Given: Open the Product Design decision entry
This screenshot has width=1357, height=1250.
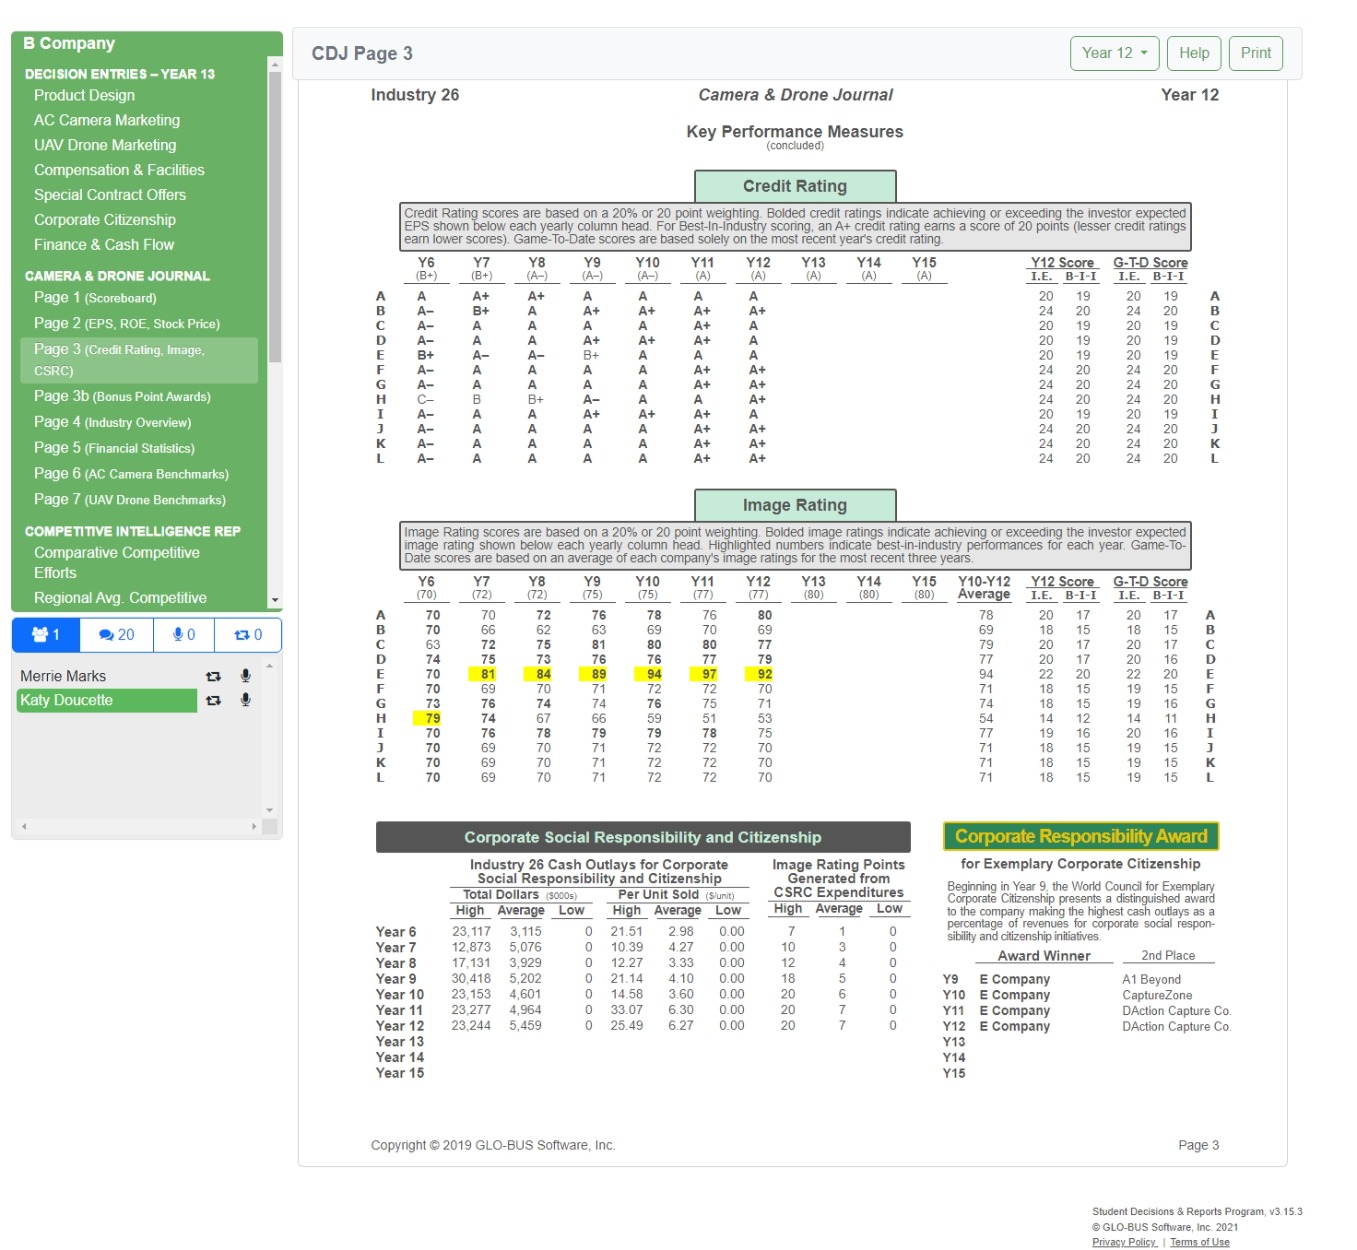Looking at the screenshot, I should pyautogui.click(x=84, y=95).
